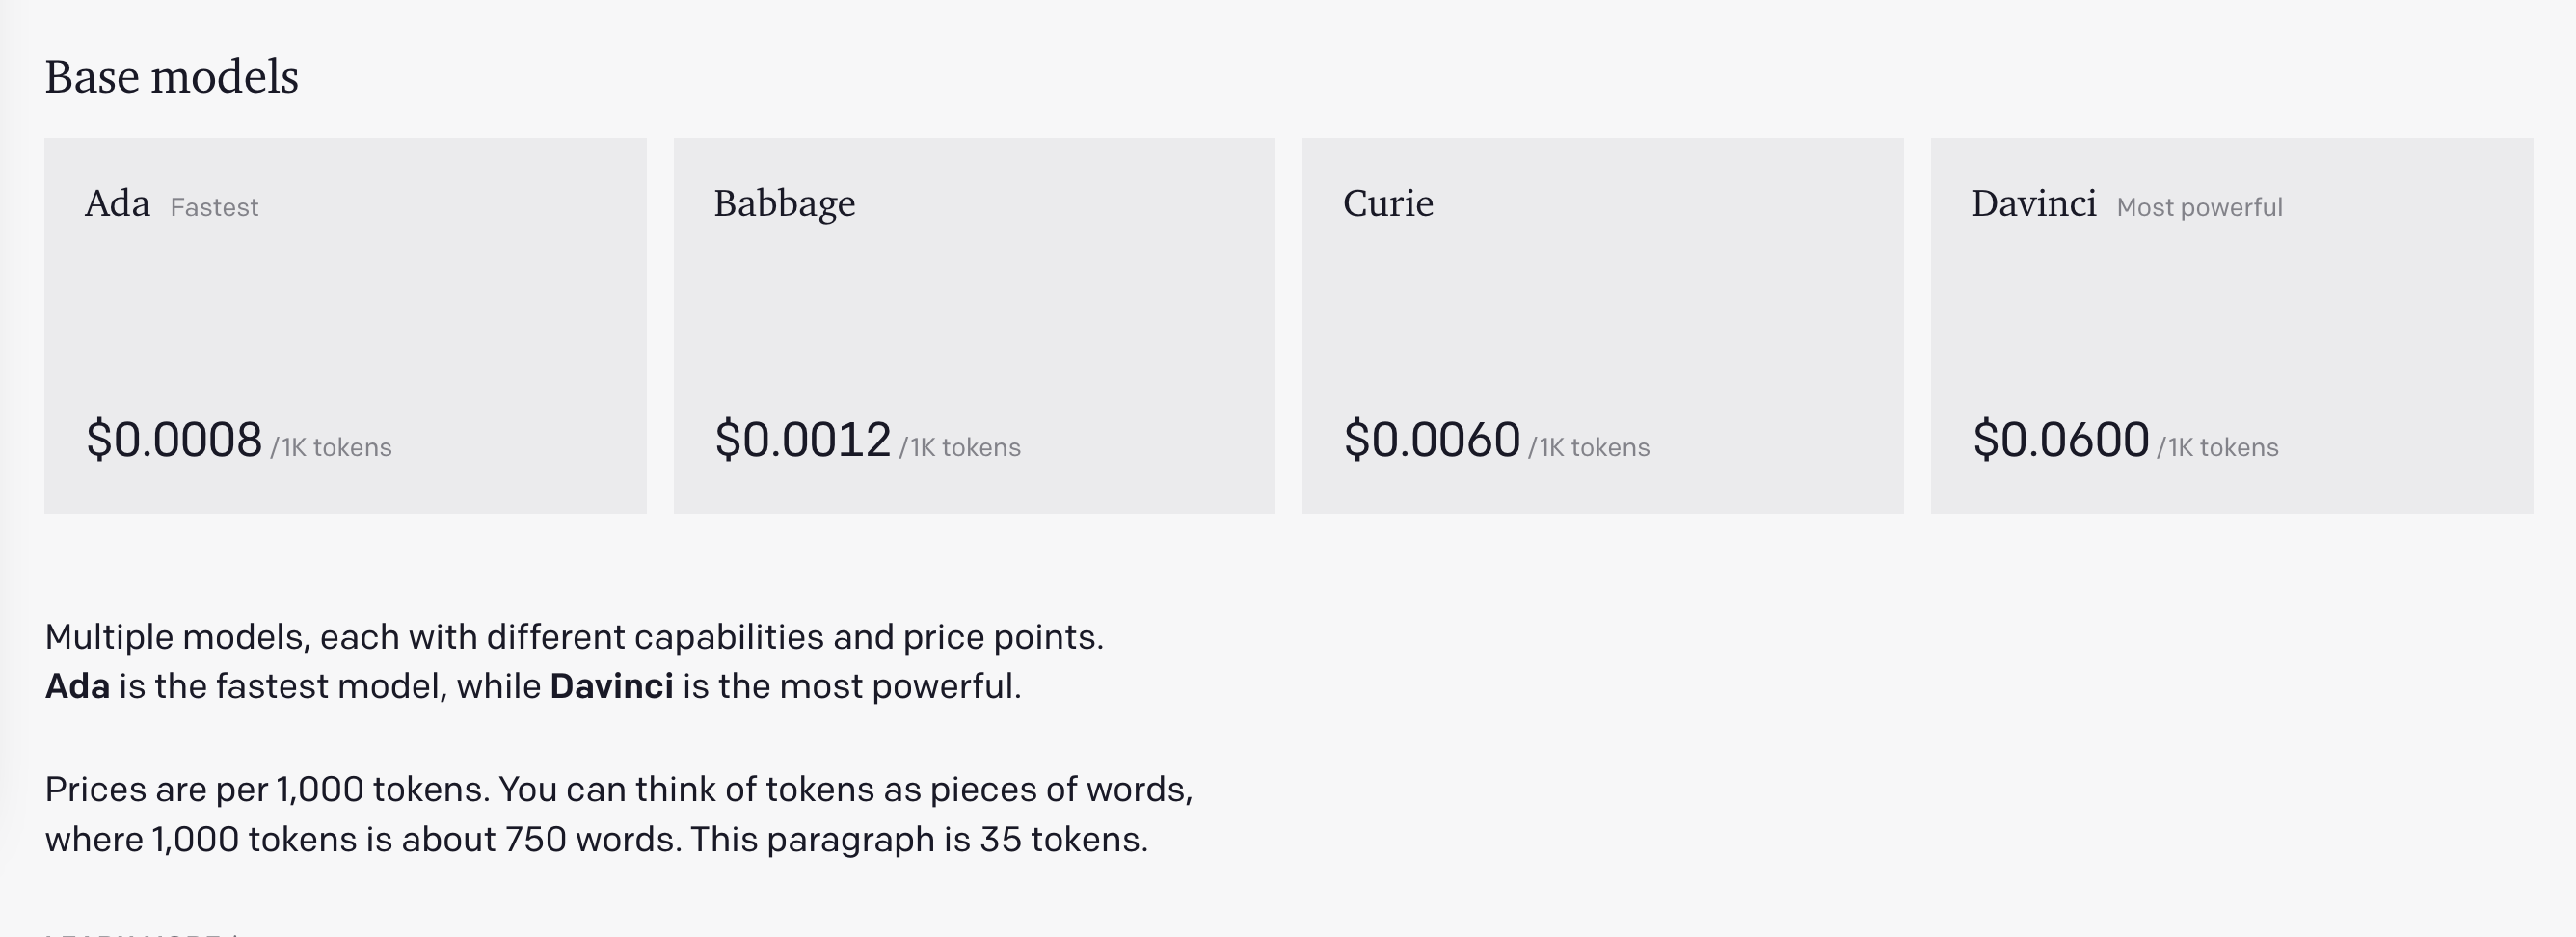This screenshot has width=2576, height=937.
Task: Click /1K tokens unit beside Davinci price
Action: (x=2217, y=447)
